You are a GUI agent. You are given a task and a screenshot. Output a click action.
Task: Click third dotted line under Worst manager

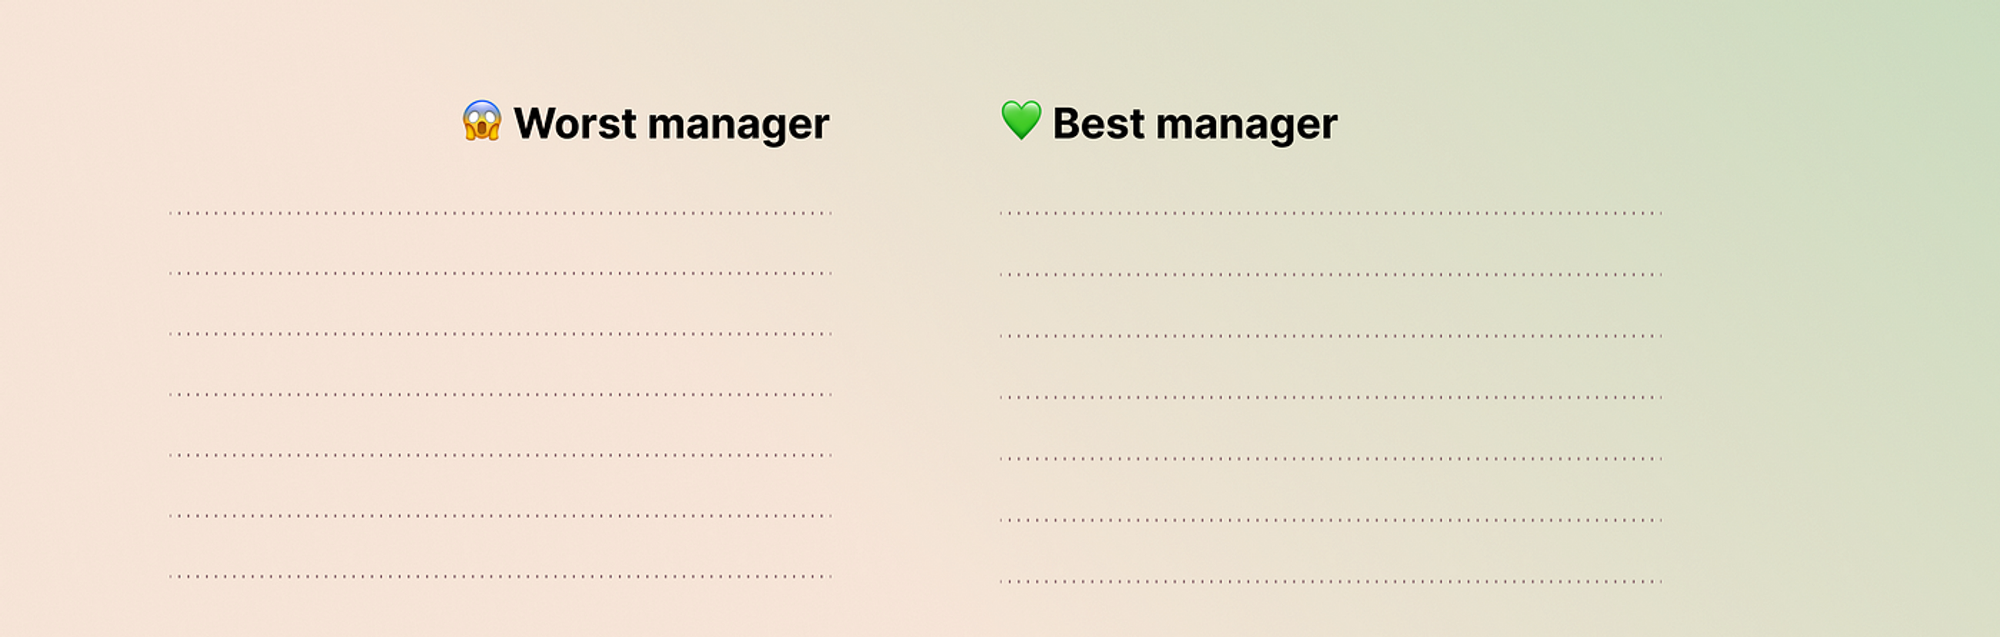pos(500,334)
